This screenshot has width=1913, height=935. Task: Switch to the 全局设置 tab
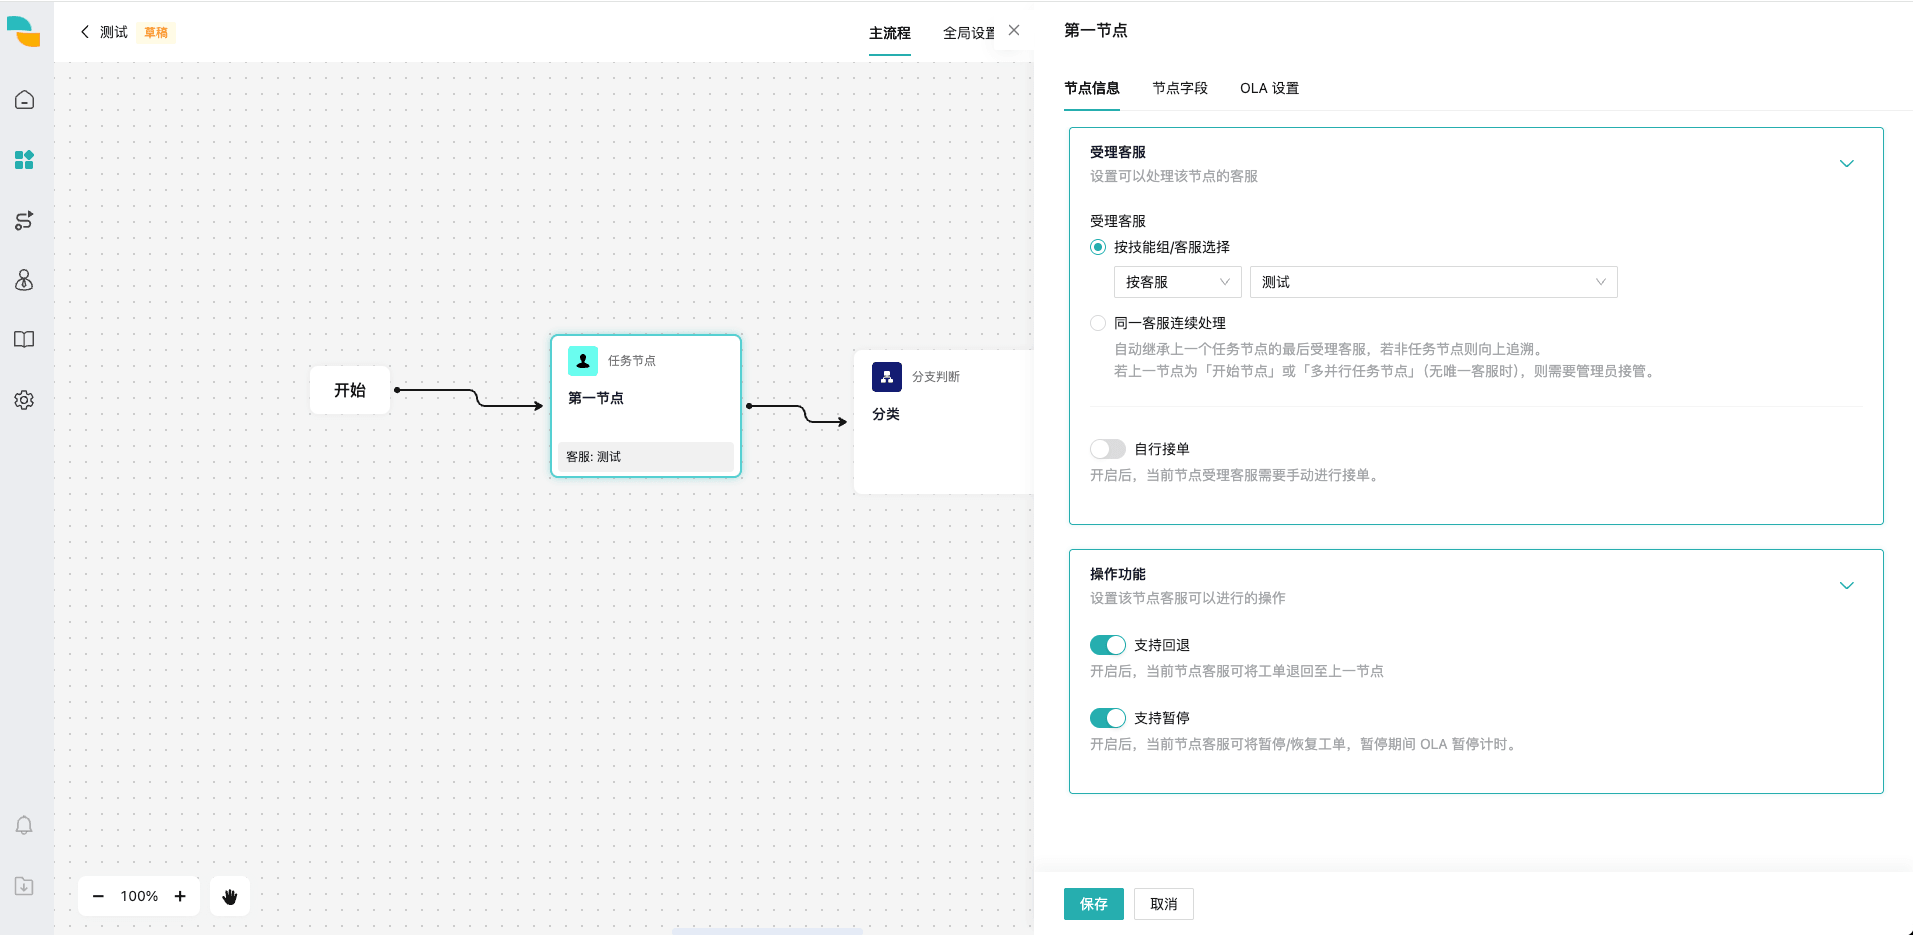(x=969, y=33)
